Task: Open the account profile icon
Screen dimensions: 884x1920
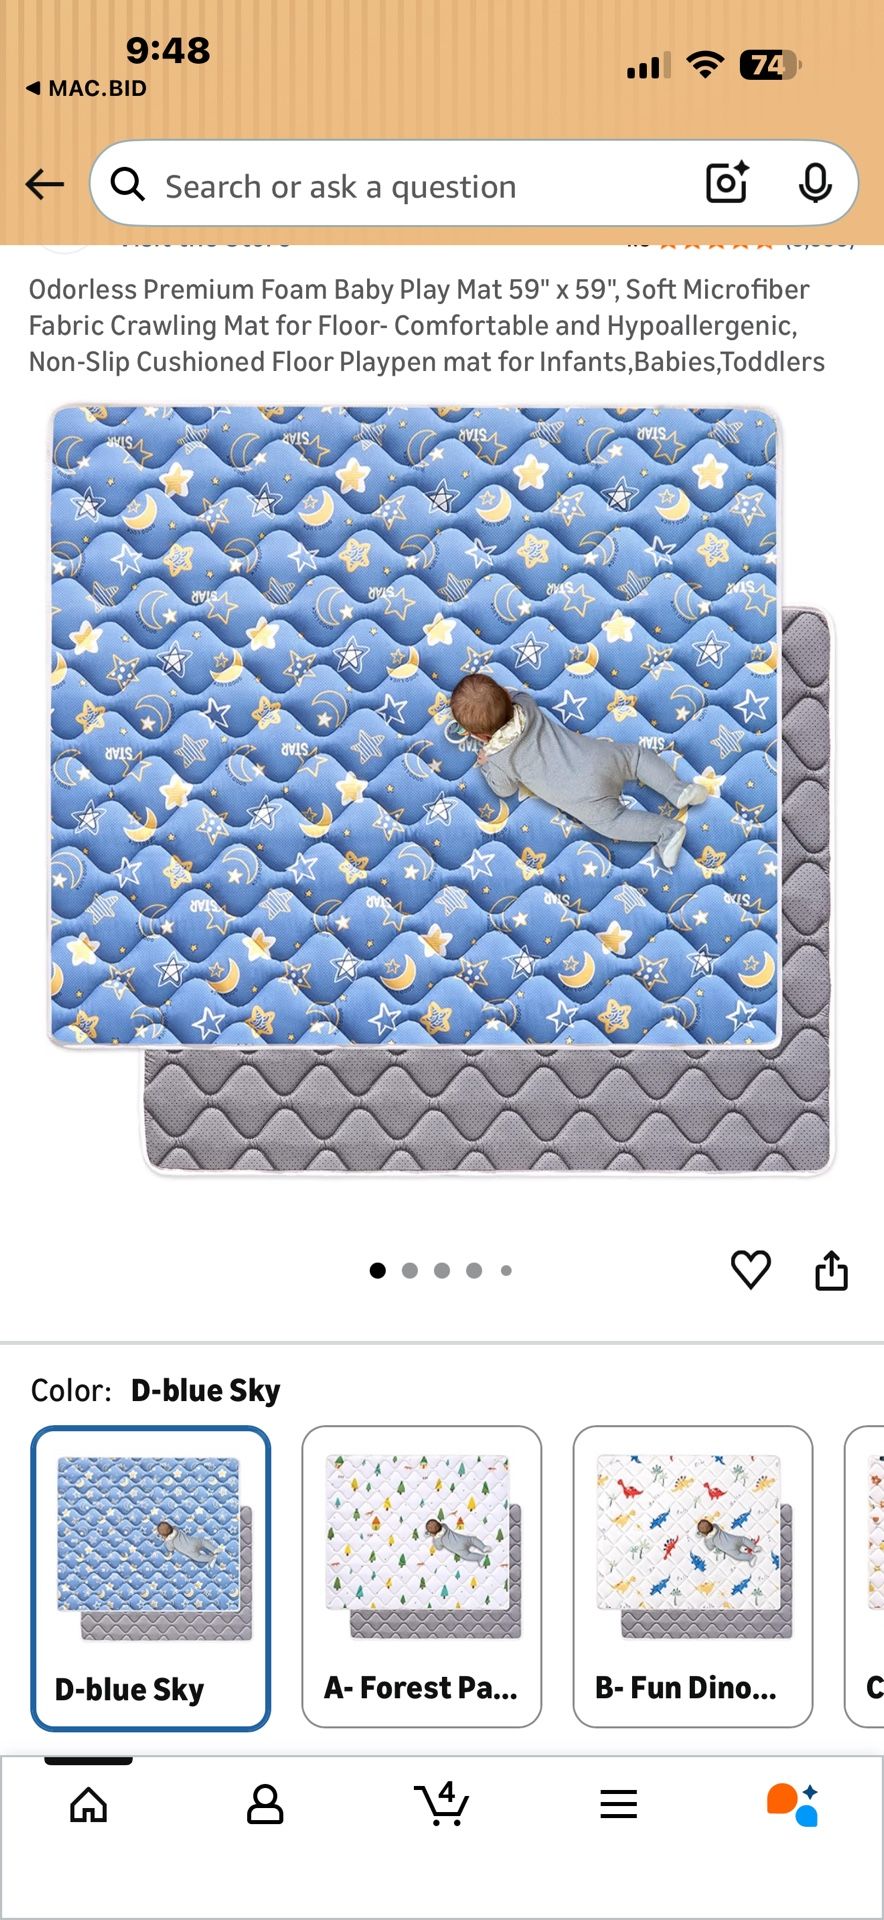Action: coord(265,1804)
